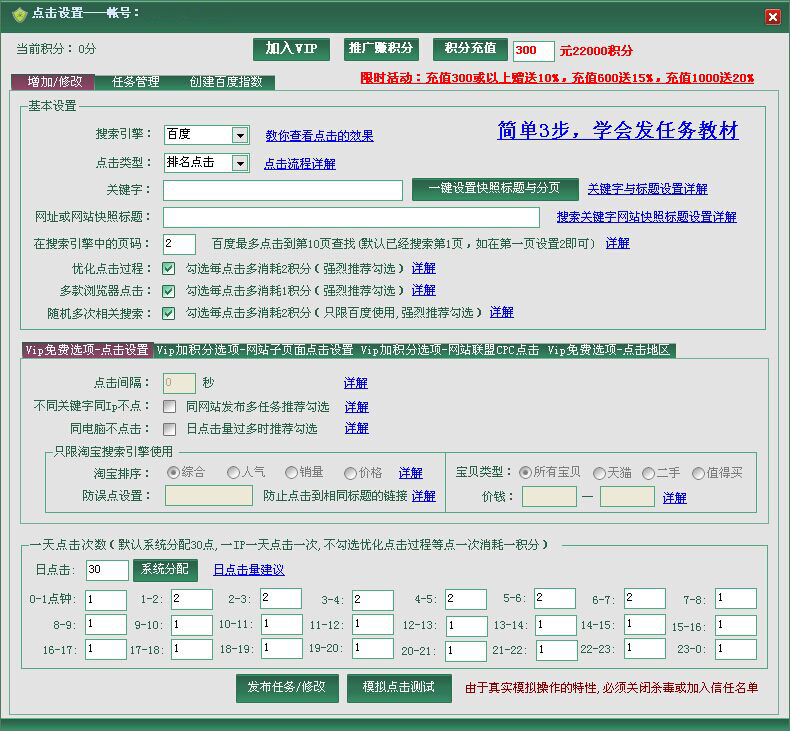Screen dimensions: 790x731
Task: Click 一键设置快照标题与分页 button
Action: [494, 189]
